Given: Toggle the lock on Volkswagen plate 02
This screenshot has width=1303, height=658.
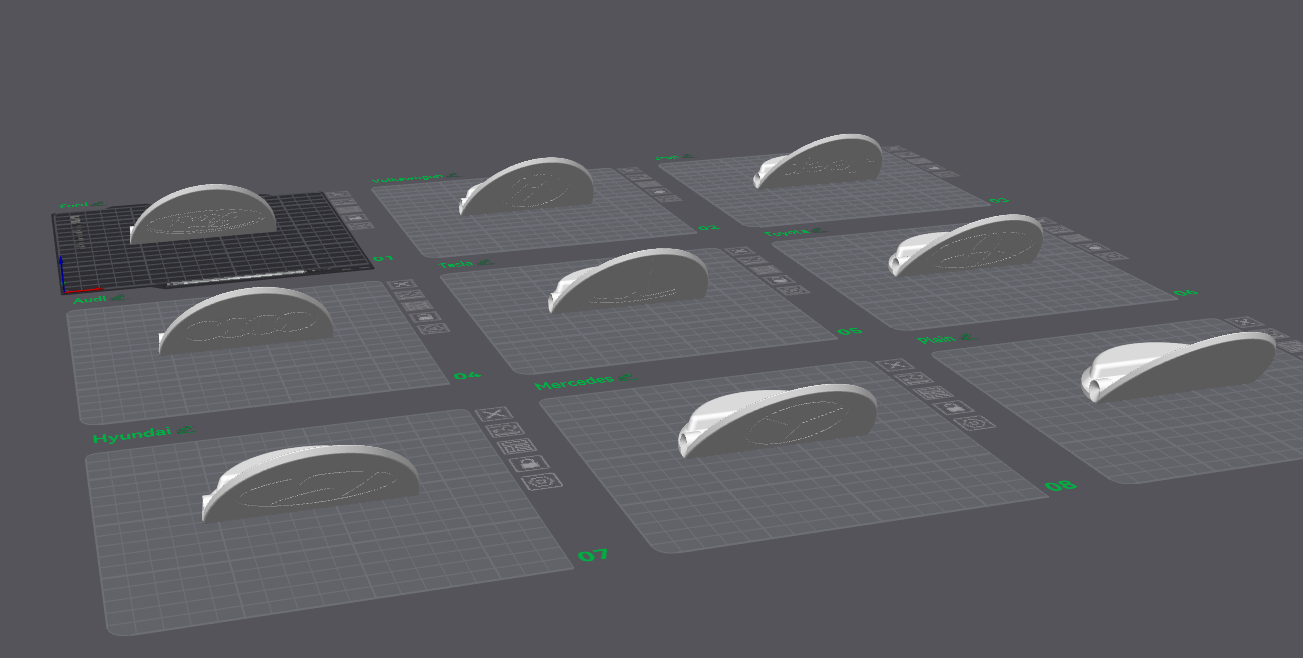Looking at the screenshot, I should tap(658, 191).
